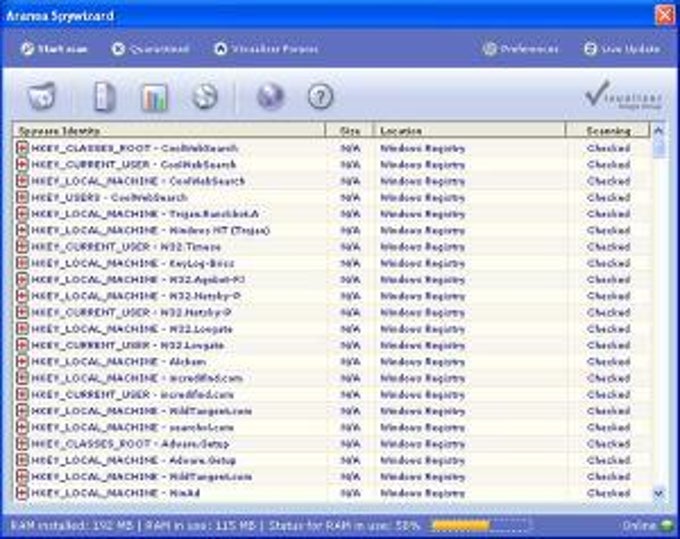This screenshot has height=539, width=680.
Task: Click red icon beside HKEY_CLASSES_ROOT Adware.Setup entry
Action: pos(22,444)
